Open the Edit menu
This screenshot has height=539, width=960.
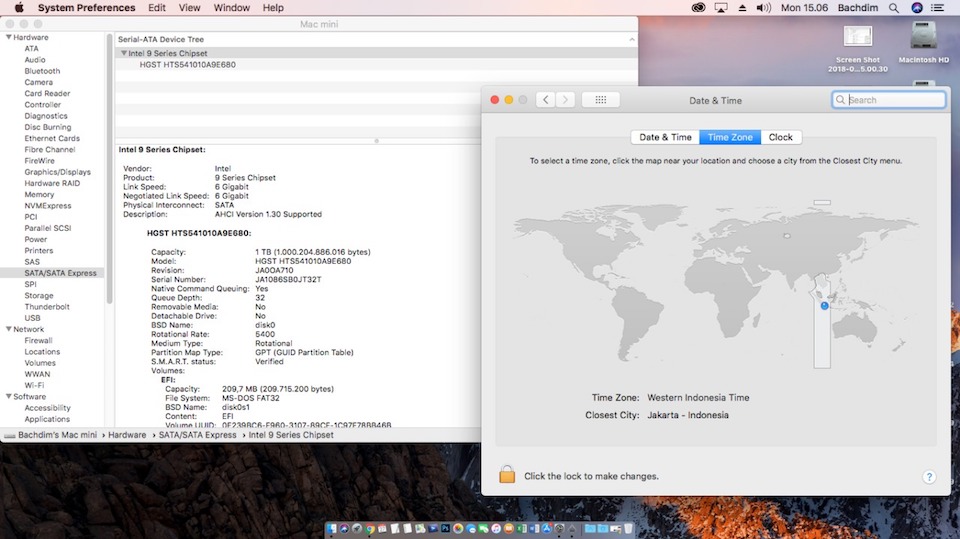pyautogui.click(x=157, y=7)
